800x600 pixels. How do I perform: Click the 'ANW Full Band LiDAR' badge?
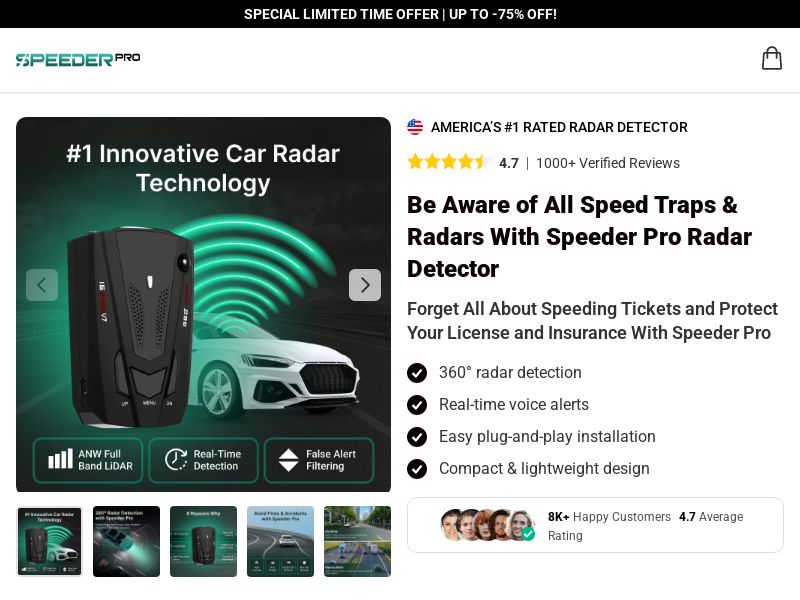tap(88, 460)
